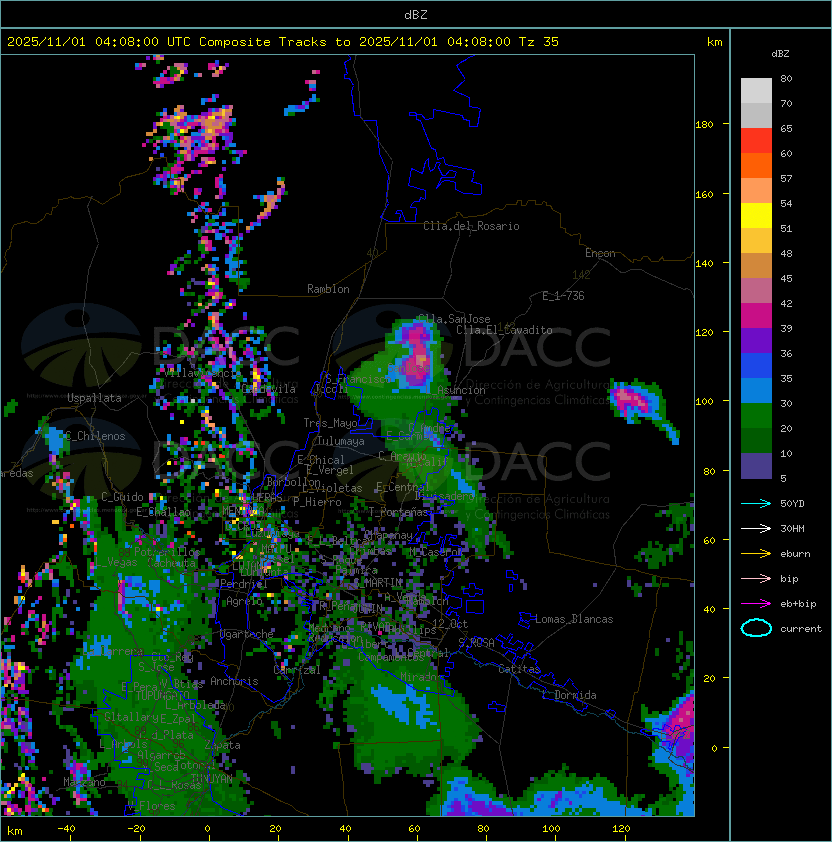Click the 'C_Guido' map label

(122, 497)
